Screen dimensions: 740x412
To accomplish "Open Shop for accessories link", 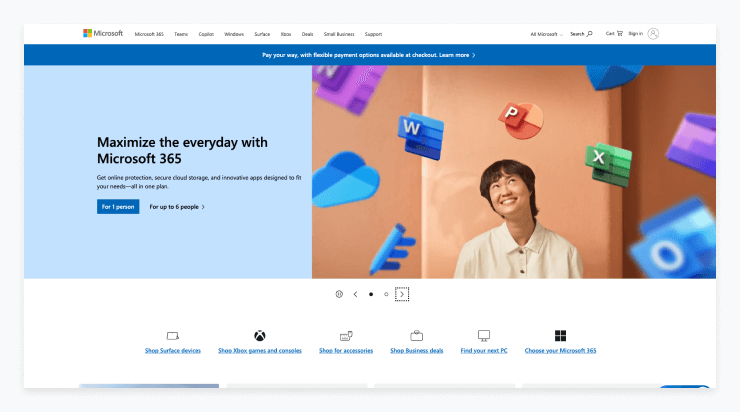I will 346,351.
